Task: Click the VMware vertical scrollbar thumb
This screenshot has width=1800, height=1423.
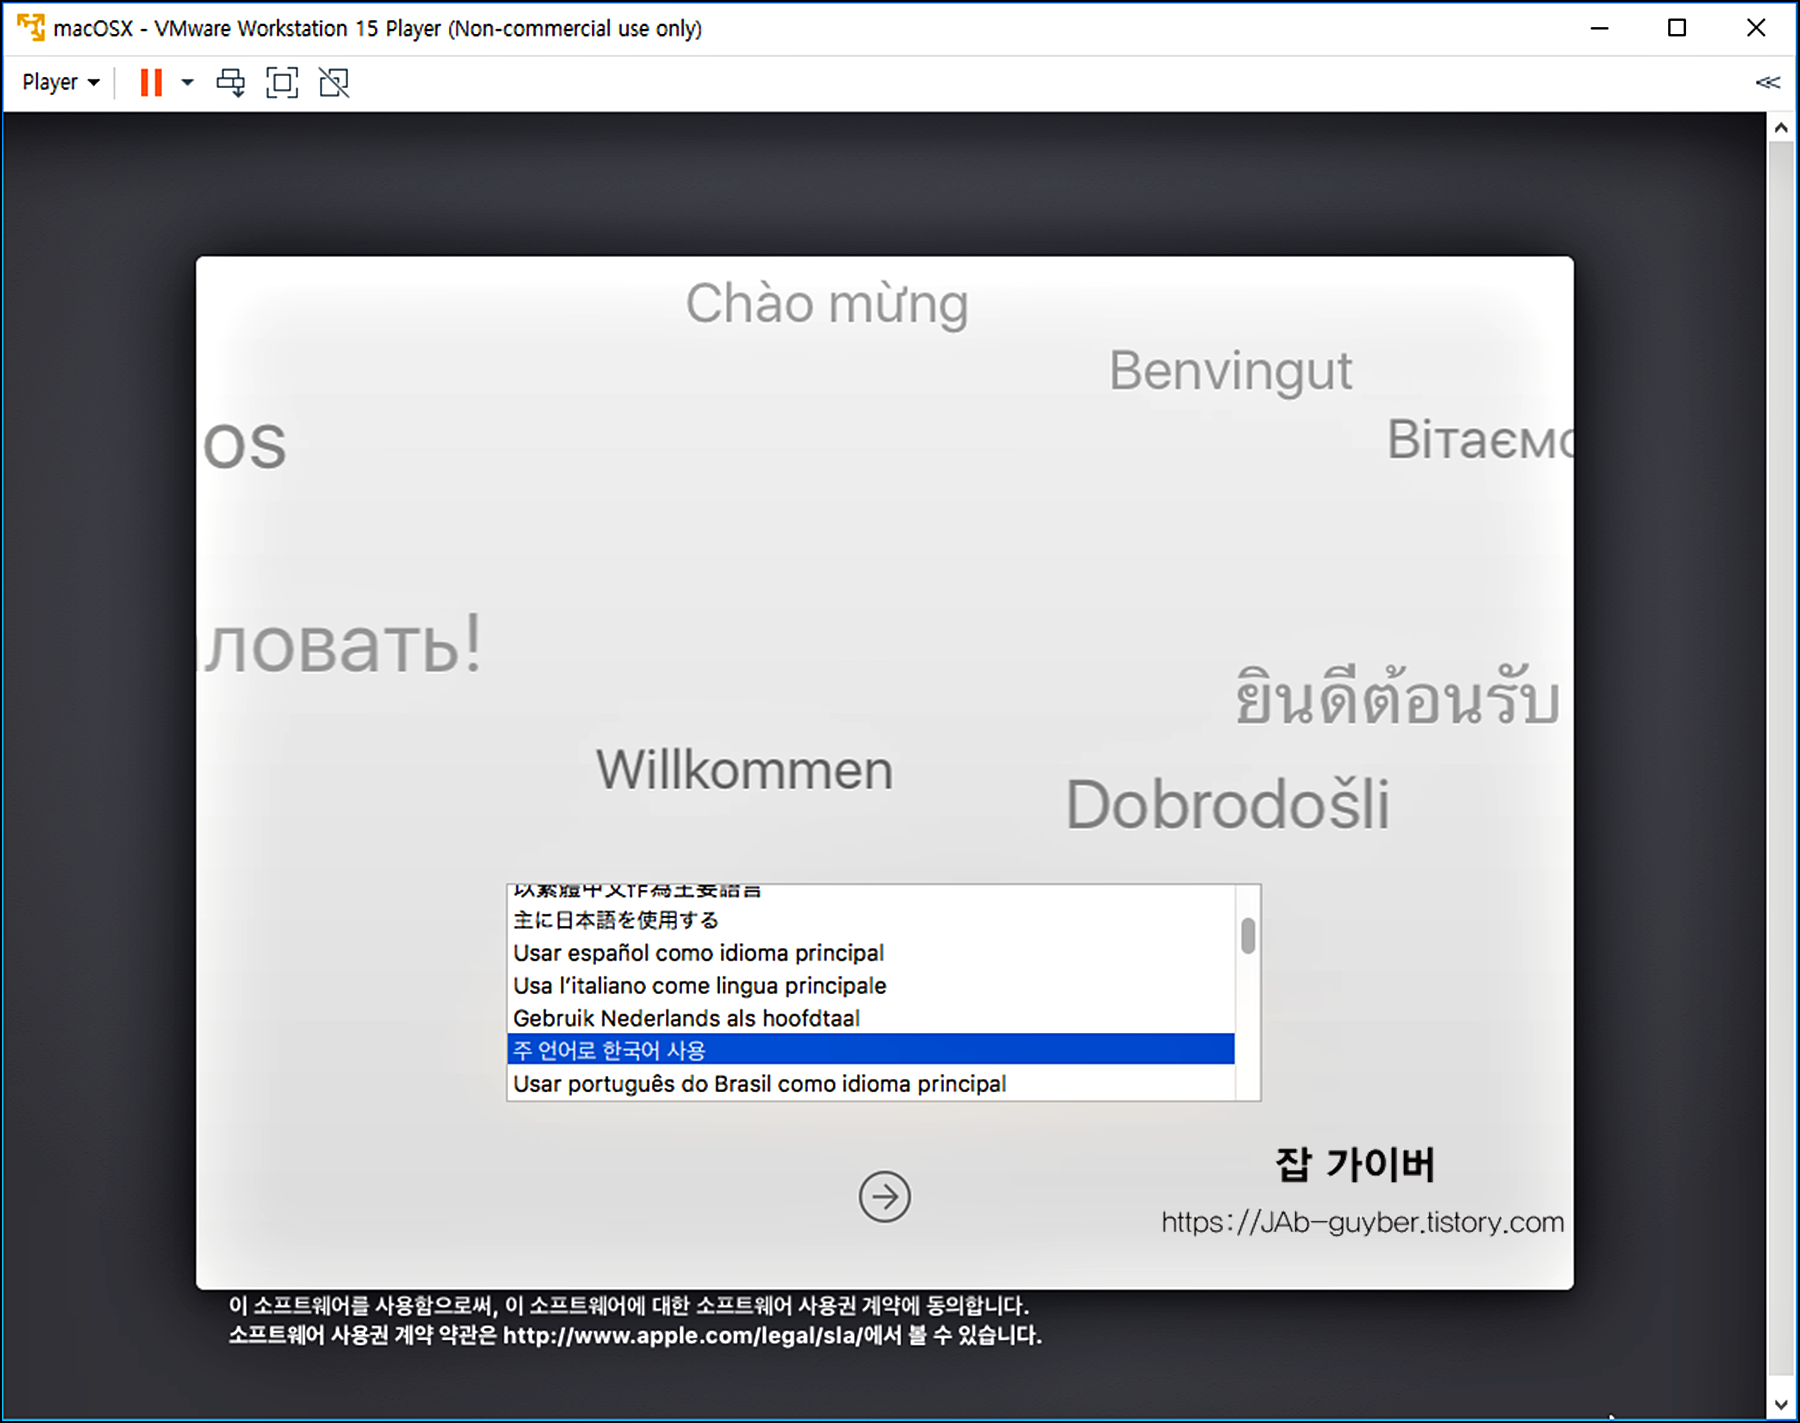Action: (1780, 760)
